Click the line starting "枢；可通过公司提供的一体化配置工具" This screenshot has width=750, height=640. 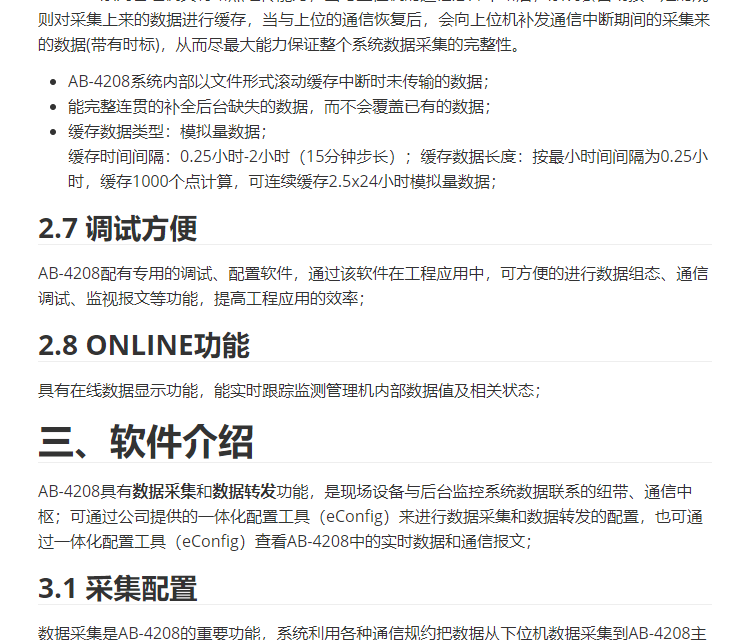tap(371, 517)
